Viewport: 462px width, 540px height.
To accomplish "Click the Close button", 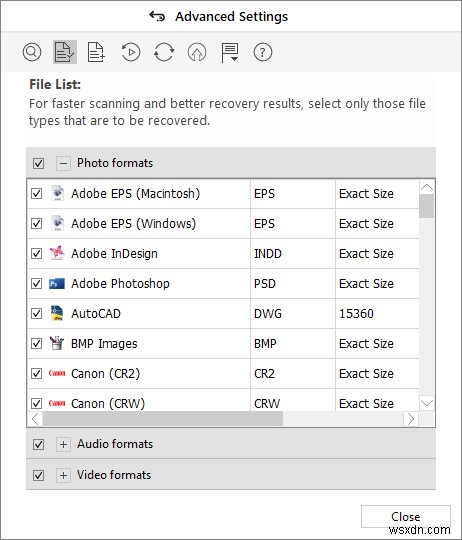I will click(406, 517).
